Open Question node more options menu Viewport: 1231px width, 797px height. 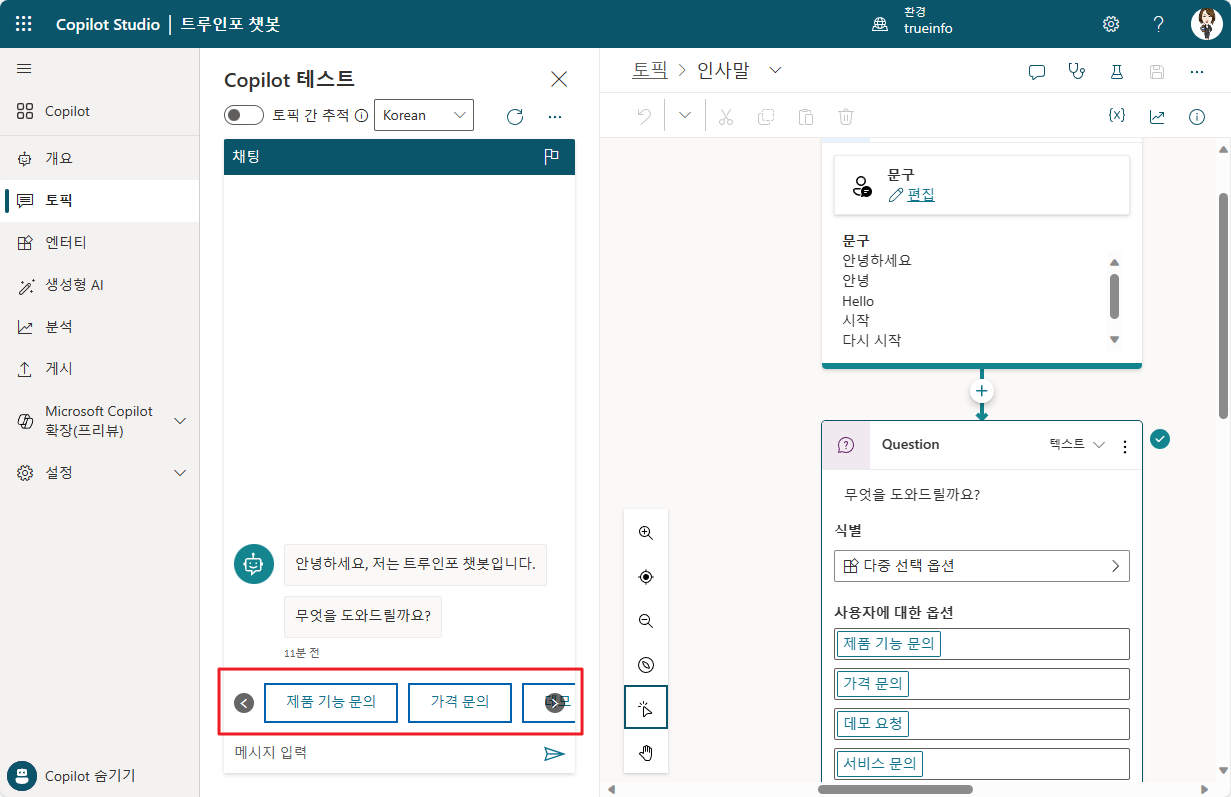[x=1125, y=446]
